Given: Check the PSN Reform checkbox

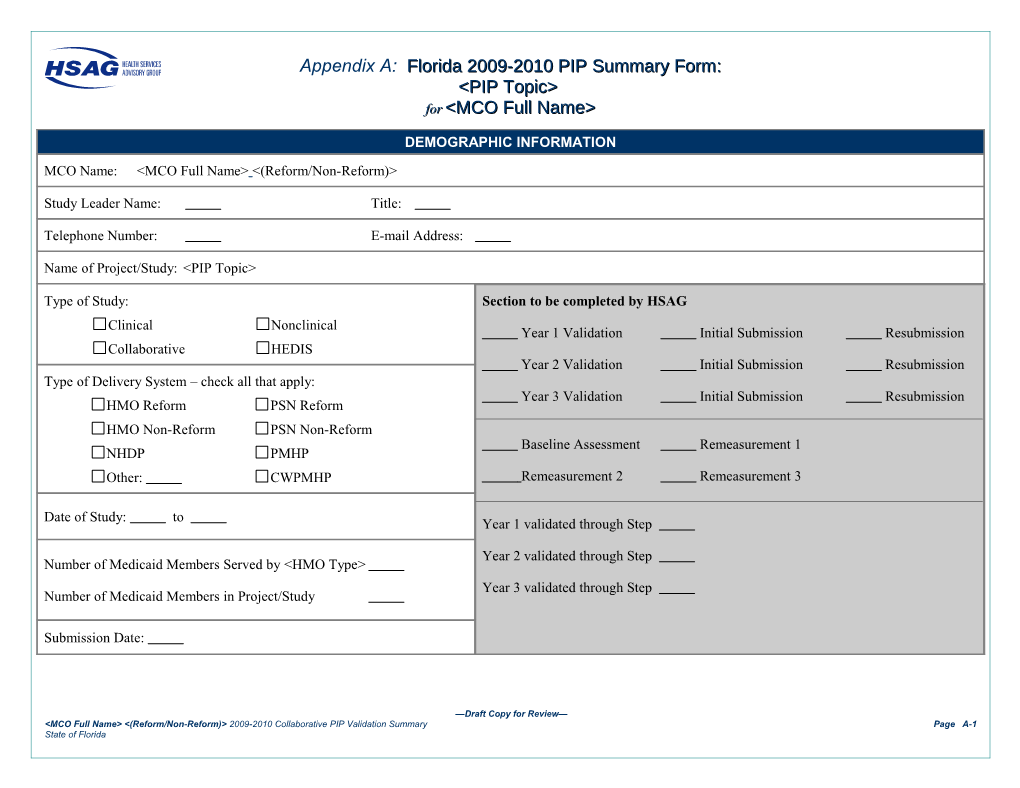Looking at the screenshot, I should [x=262, y=404].
